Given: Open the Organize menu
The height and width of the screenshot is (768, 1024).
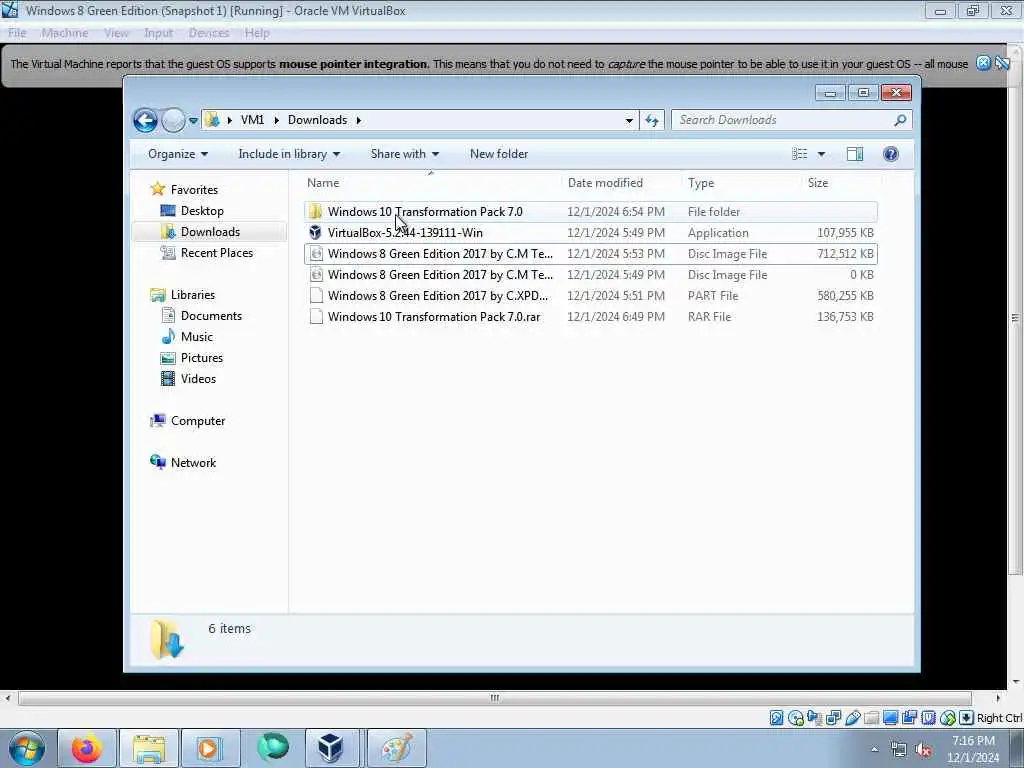Looking at the screenshot, I should tap(178, 154).
